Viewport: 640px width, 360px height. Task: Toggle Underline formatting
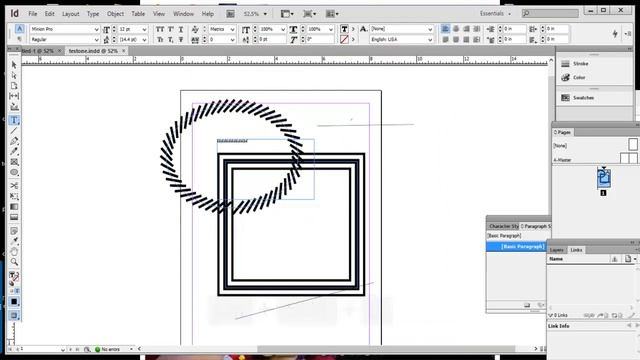[181, 29]
